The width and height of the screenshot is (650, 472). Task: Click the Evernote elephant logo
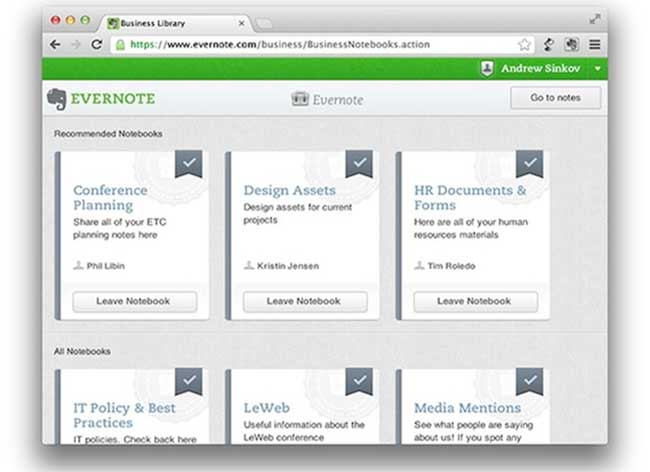[57, 99]
